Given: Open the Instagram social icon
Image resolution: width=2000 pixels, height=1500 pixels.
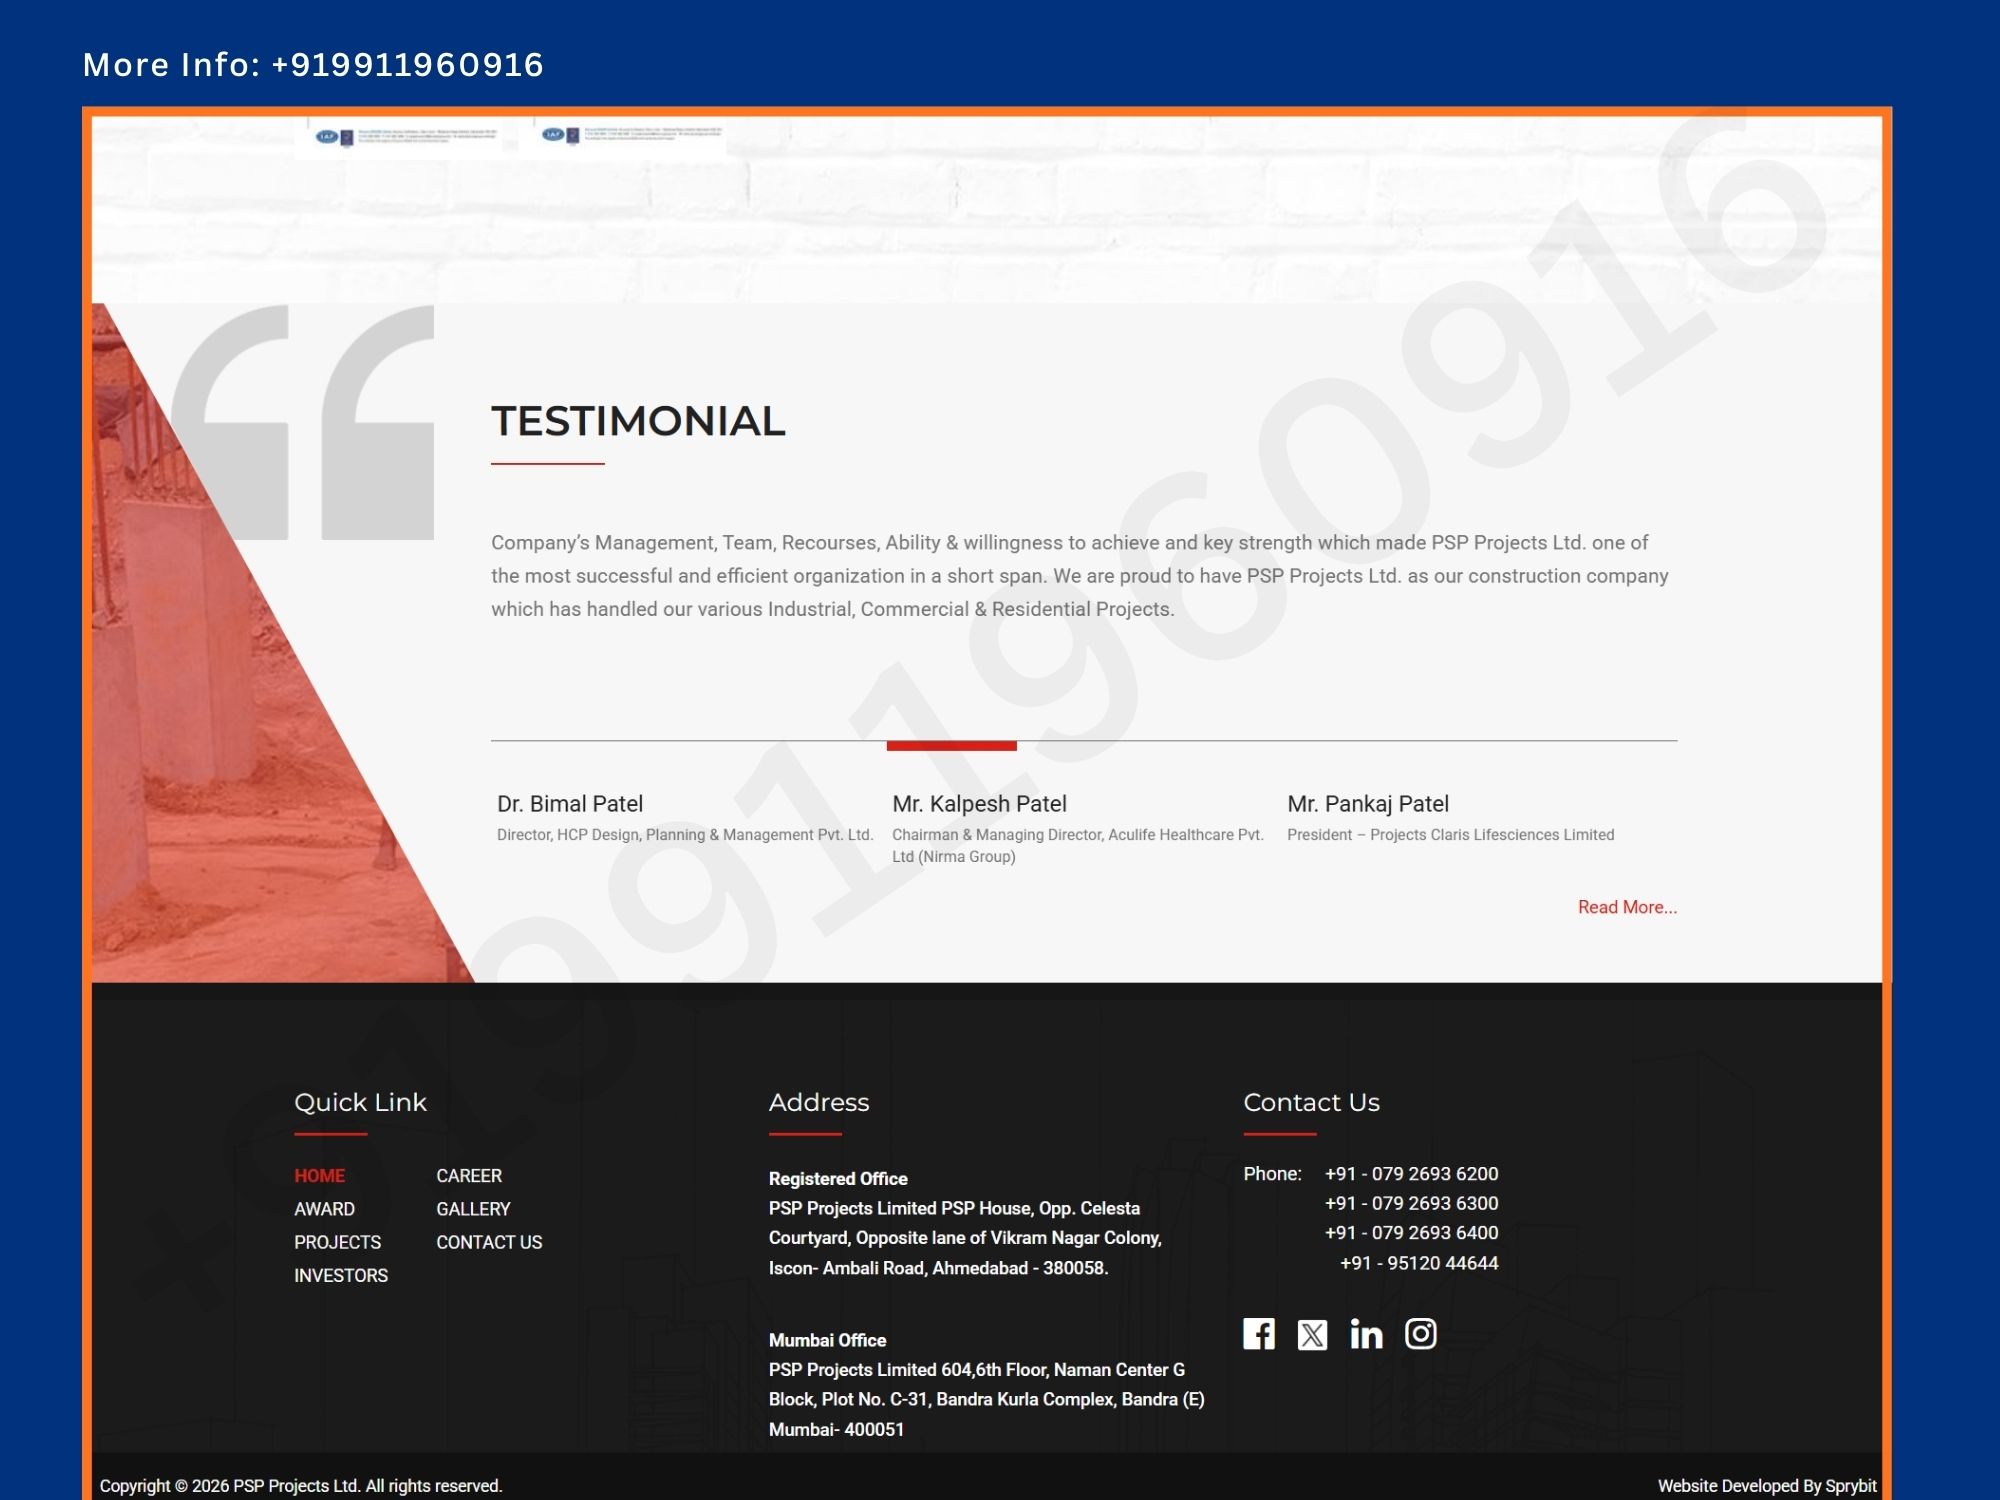Looking at the screenshot, I should coord(1420,1334).
